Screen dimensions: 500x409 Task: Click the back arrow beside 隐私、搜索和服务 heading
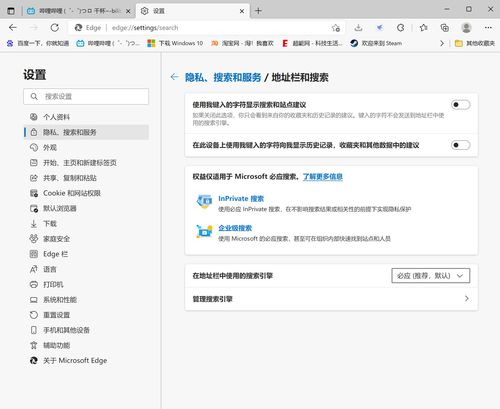[175, 77]
